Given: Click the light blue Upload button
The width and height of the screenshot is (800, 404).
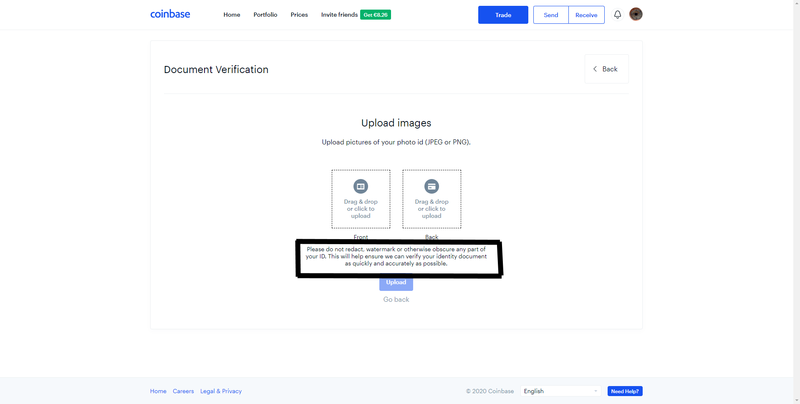Looking at the screenshot, I should coord(396,284).
